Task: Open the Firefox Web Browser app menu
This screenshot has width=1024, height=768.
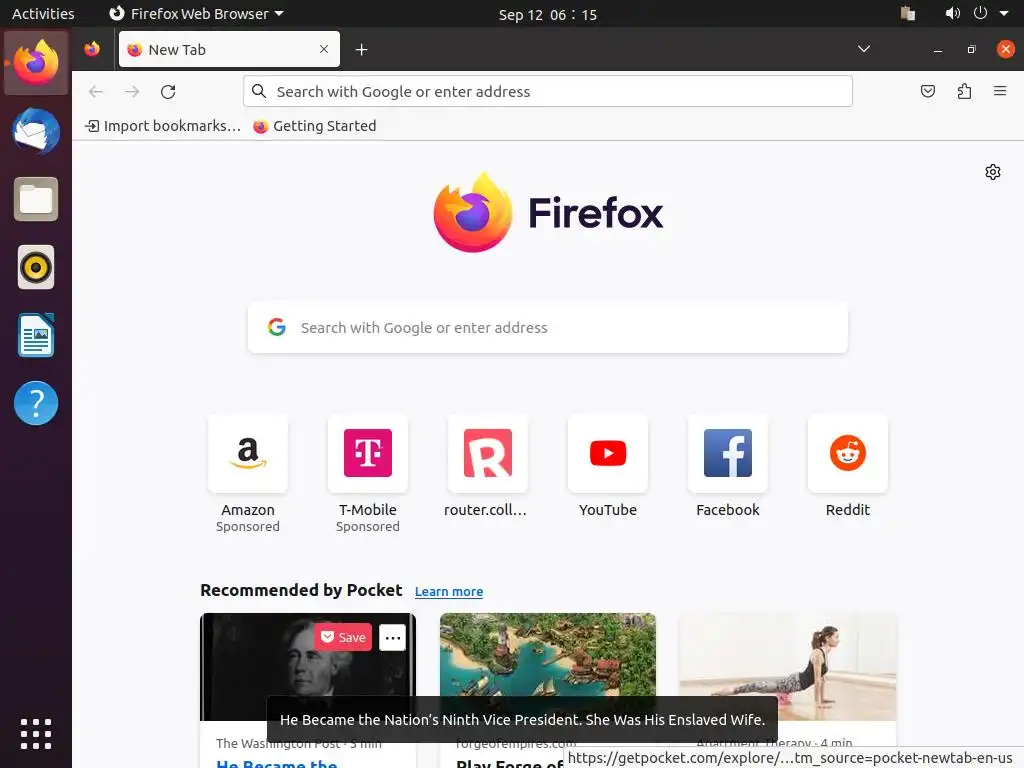Action: pyautogui.click(x=196, y=14)
